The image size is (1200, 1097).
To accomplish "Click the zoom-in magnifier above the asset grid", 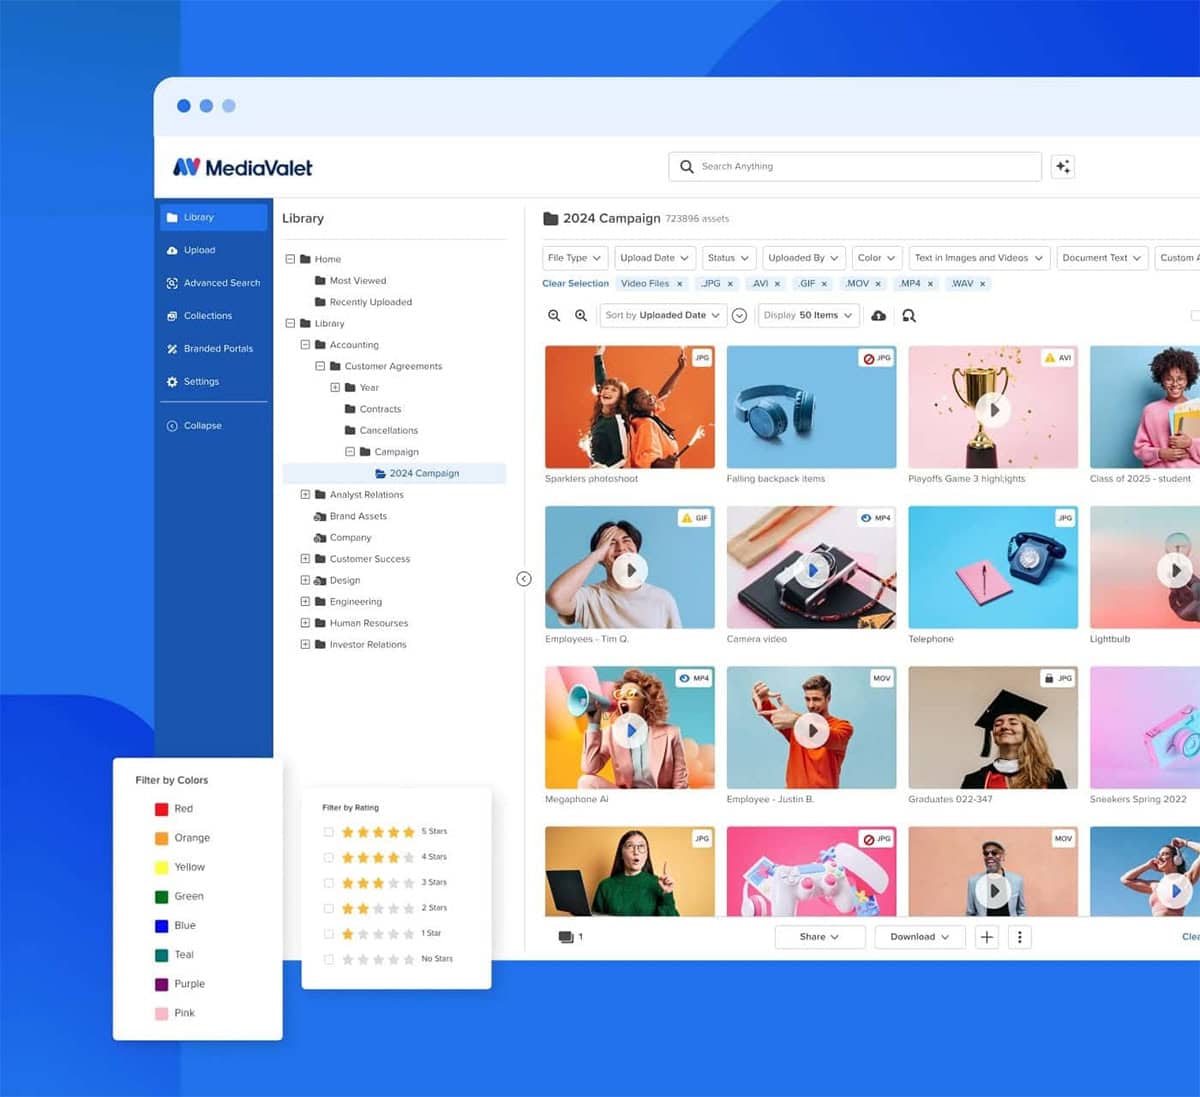I will tap(581, 315).
